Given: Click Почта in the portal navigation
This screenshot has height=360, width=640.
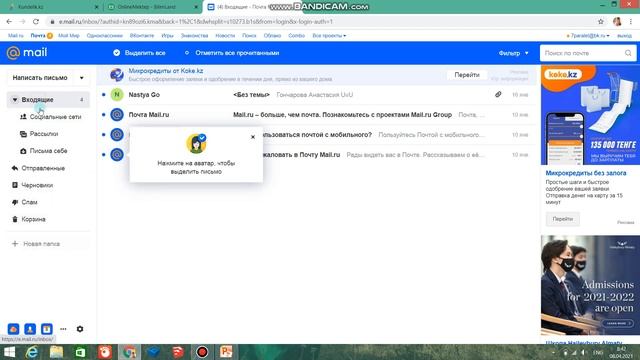Looking at the screenshot, I should (38, 36).
